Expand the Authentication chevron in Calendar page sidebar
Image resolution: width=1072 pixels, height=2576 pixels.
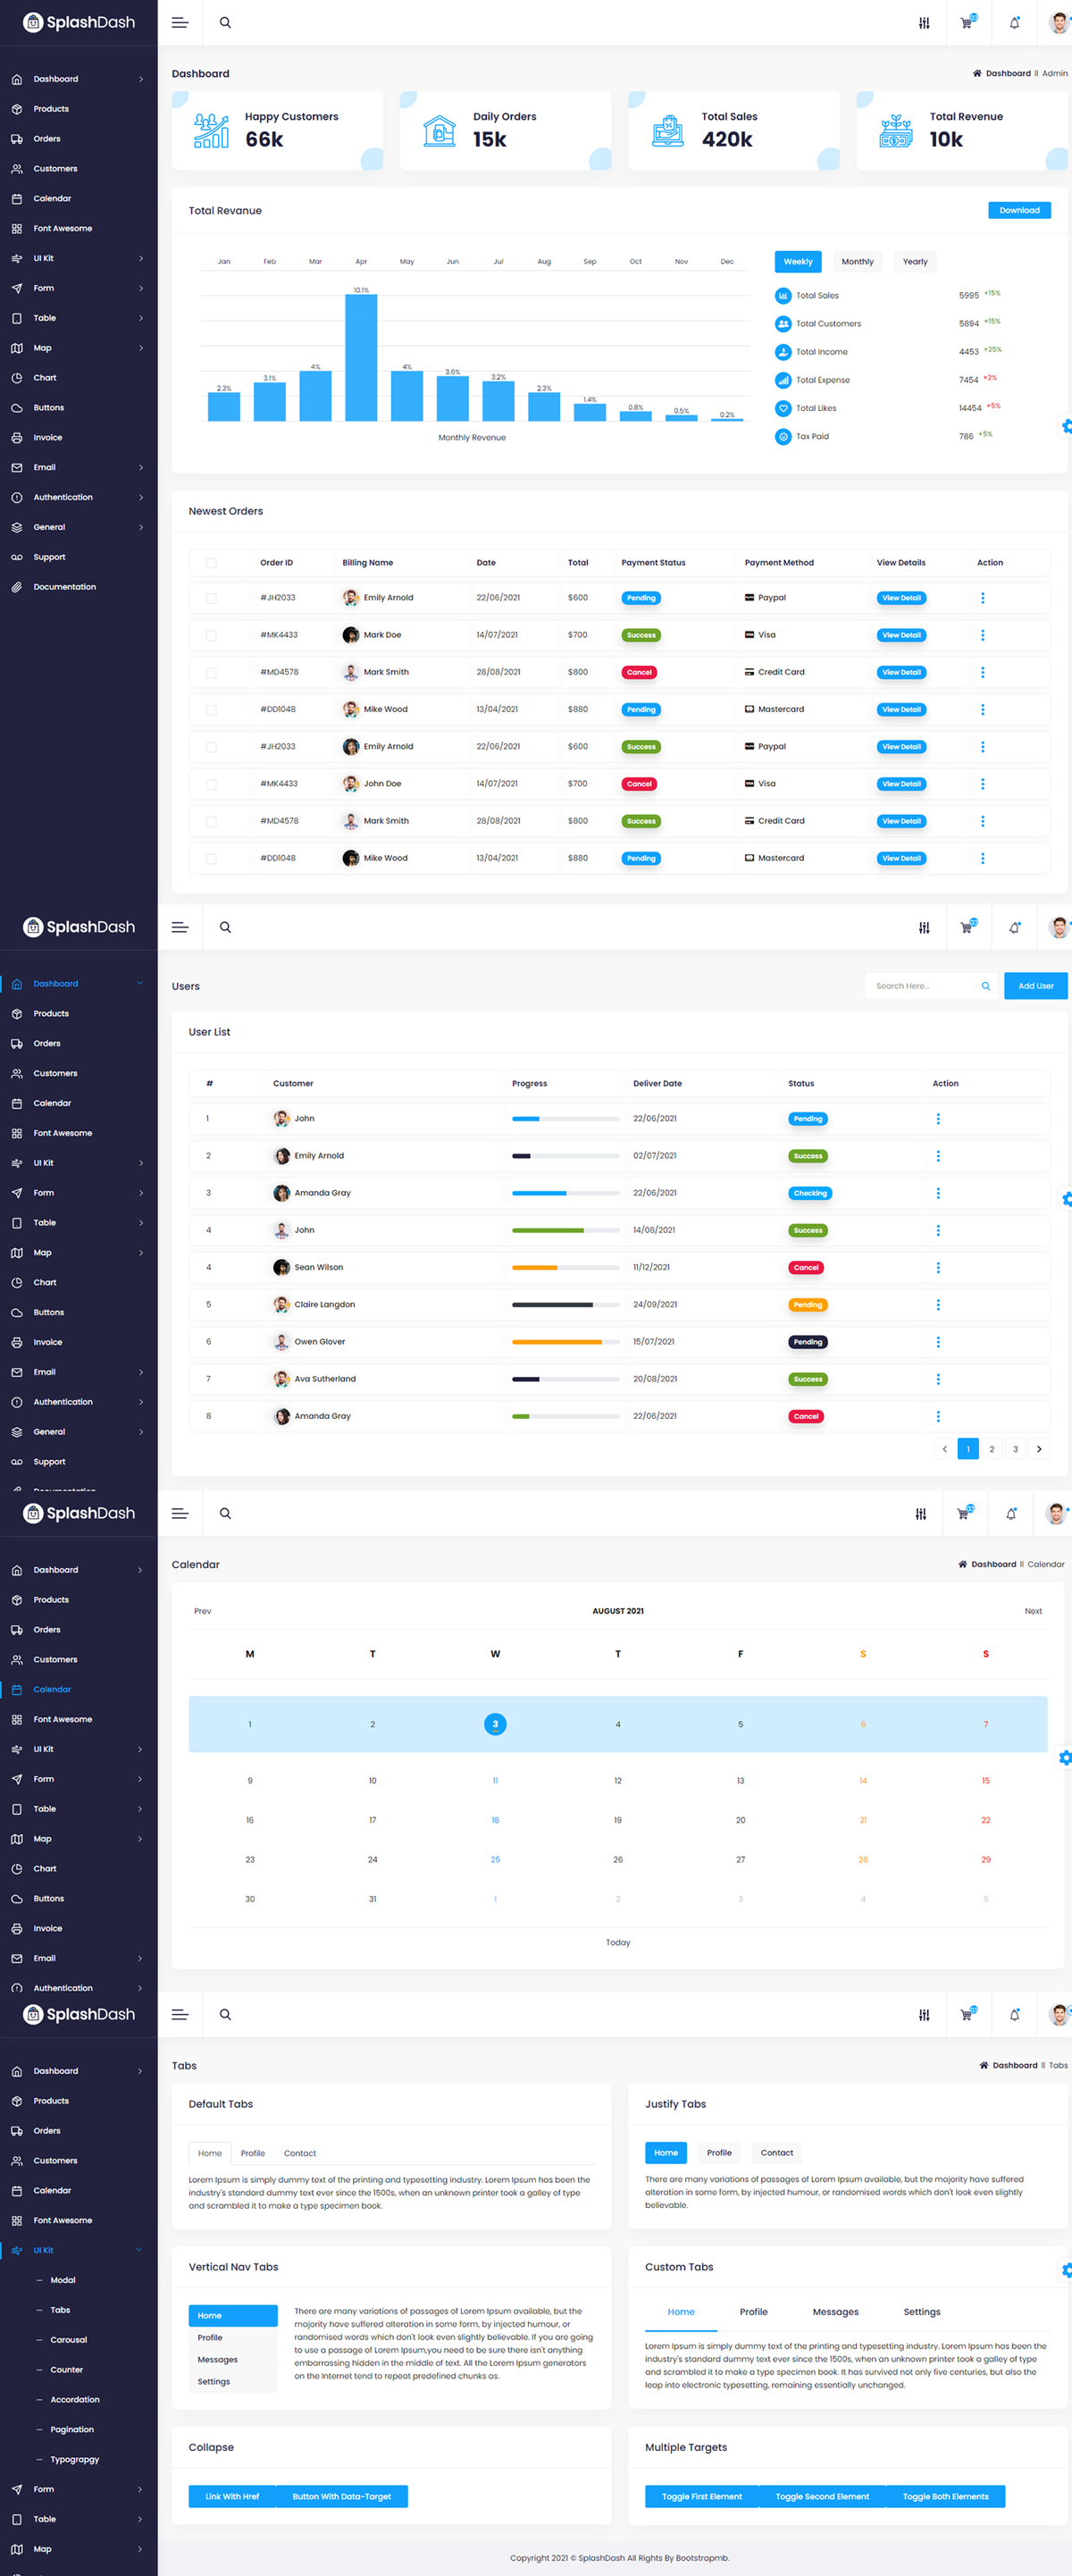140,1988
